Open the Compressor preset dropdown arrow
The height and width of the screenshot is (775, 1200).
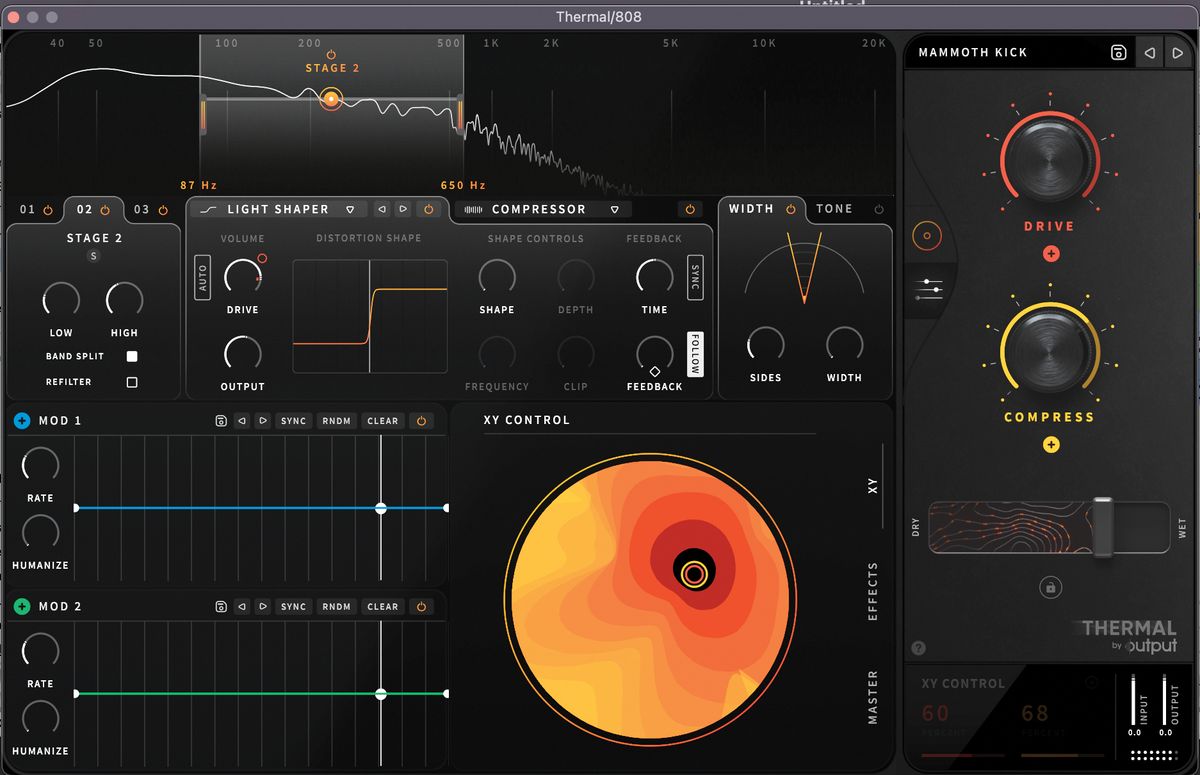(614, 210)
